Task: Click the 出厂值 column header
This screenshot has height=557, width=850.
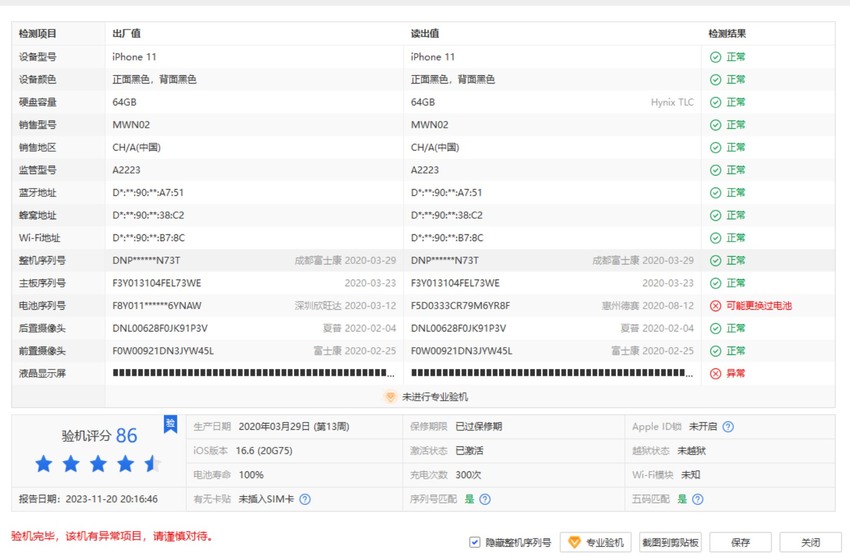Action: click(126, 34)
